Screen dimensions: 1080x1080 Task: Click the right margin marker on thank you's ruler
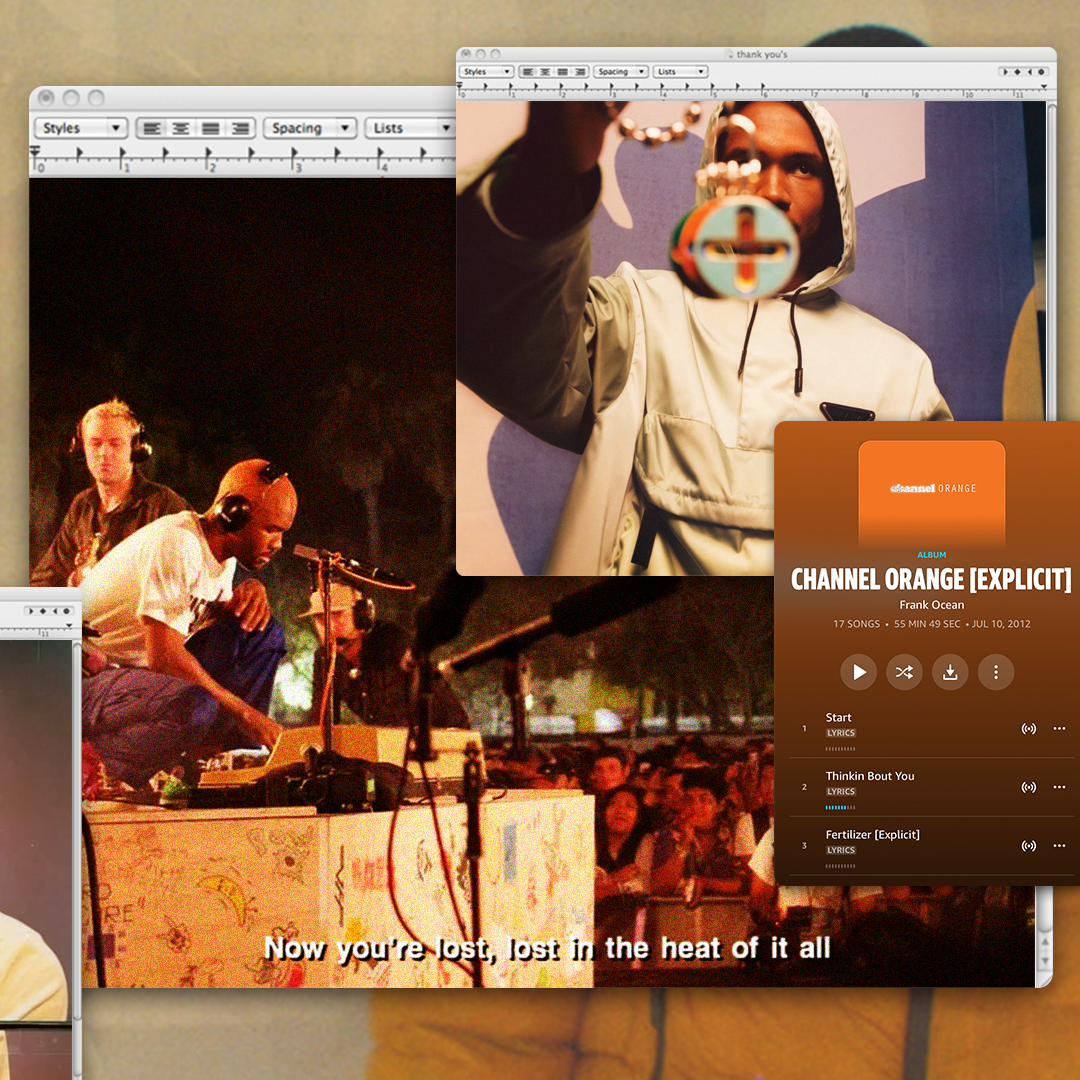[x=1044, y=86]
